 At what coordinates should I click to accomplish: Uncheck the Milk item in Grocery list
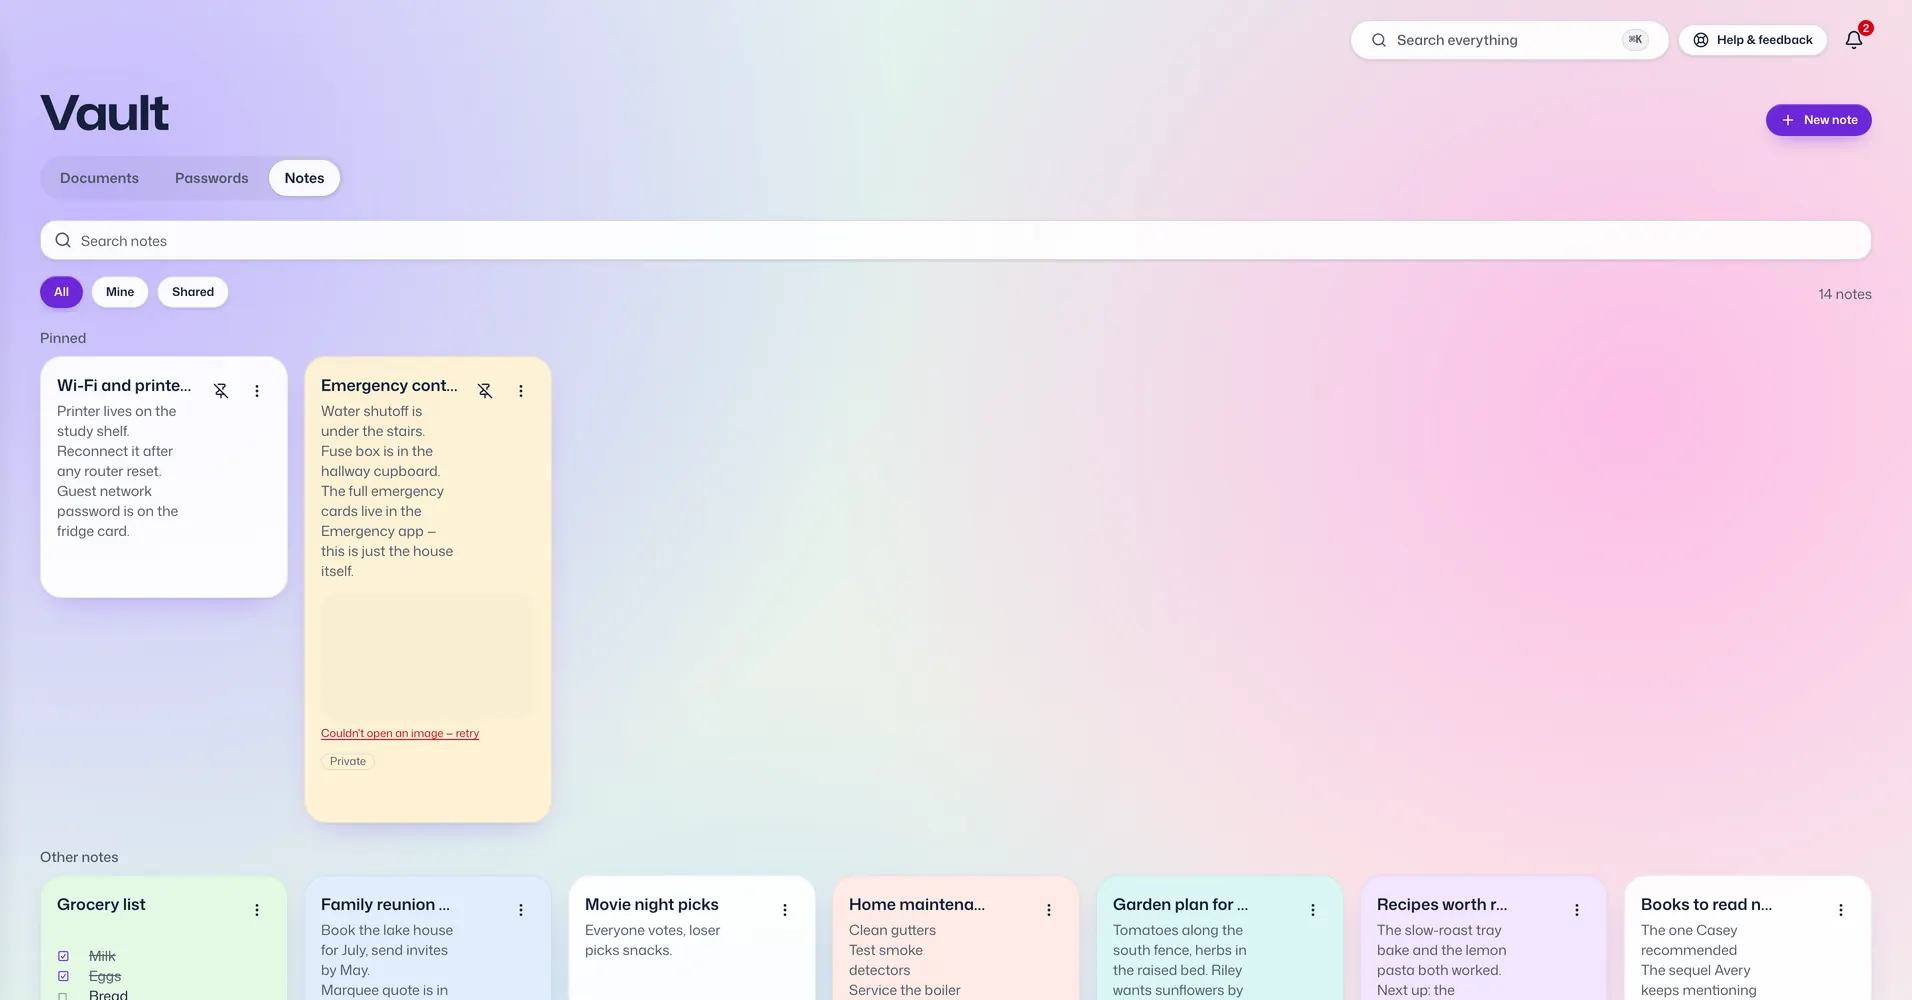[63, 956]
